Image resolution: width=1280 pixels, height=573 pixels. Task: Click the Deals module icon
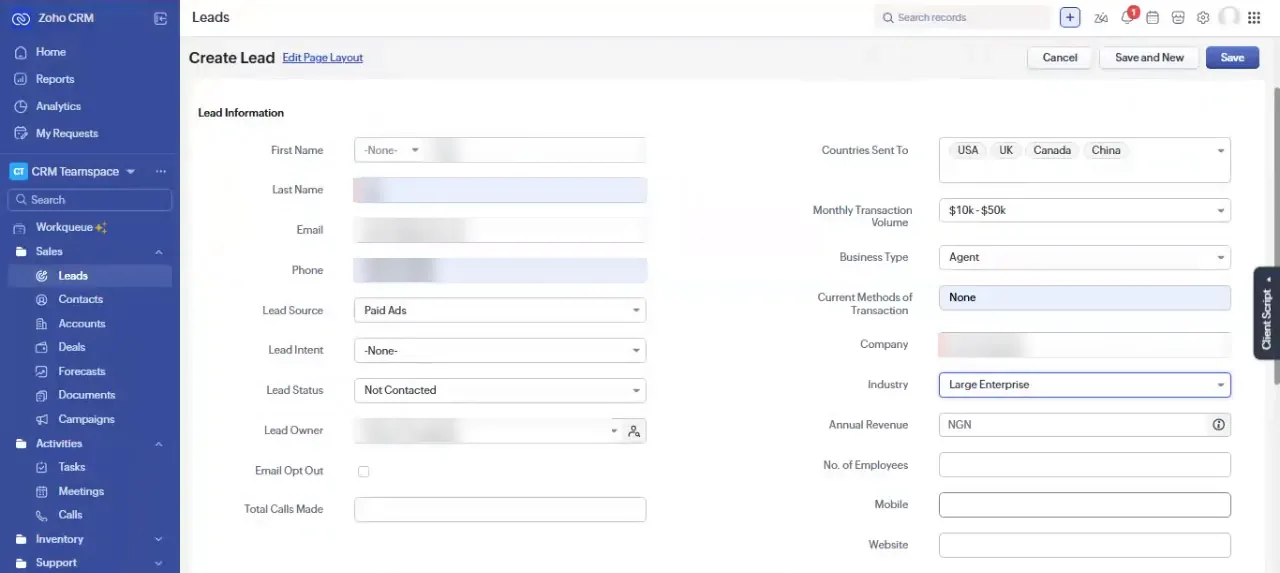pyautogui.click(x=42, y=348)
